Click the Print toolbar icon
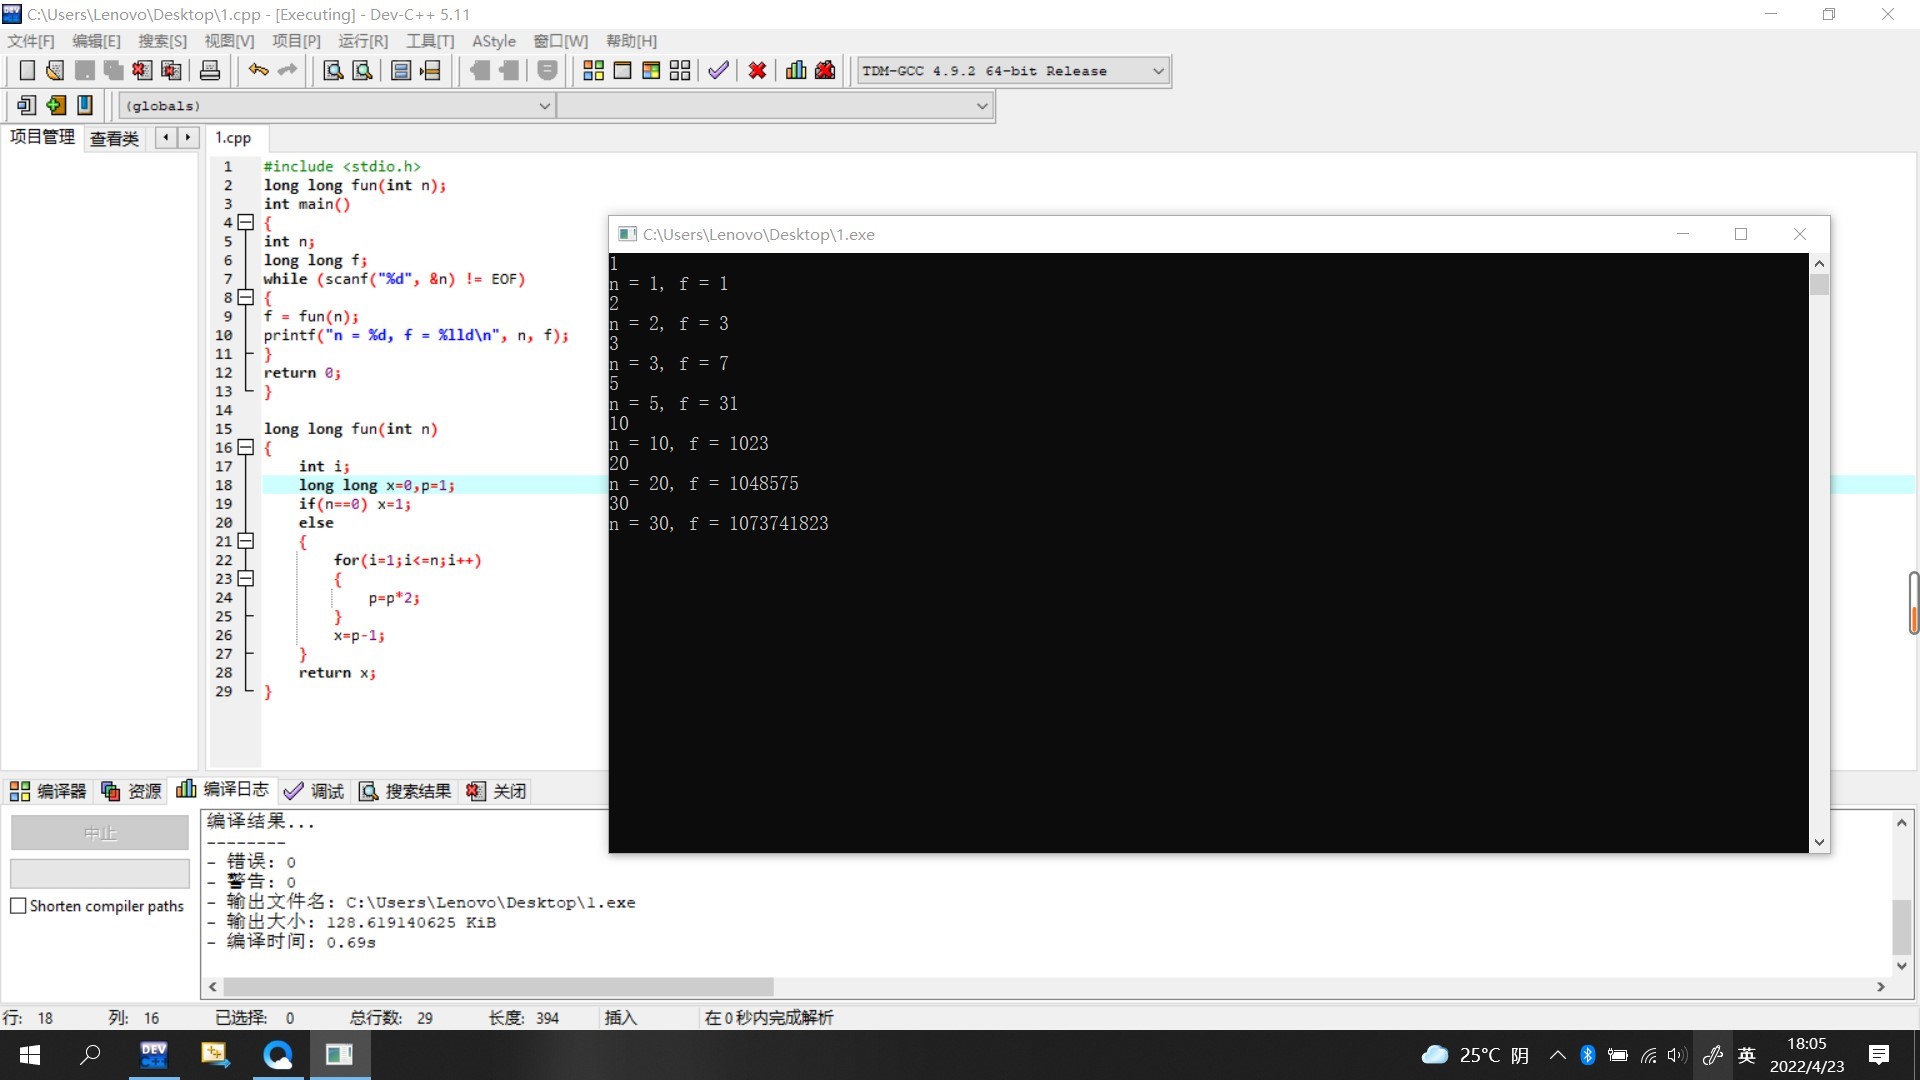The width and height of the screenshot is (1920, 1080). click(210, 71)
